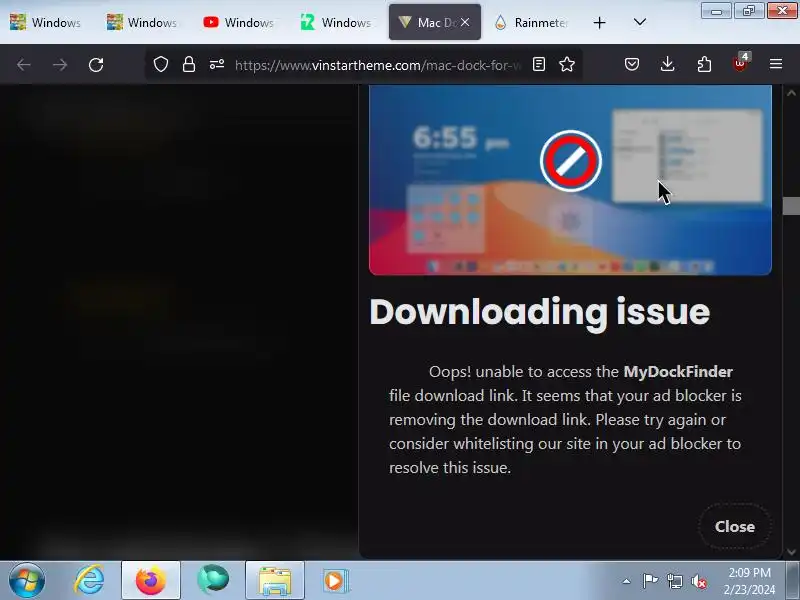The height and width of the screenshot is (600, 800).
Task: Open the uBlock Origin extension badge
Action: (740, 63)
